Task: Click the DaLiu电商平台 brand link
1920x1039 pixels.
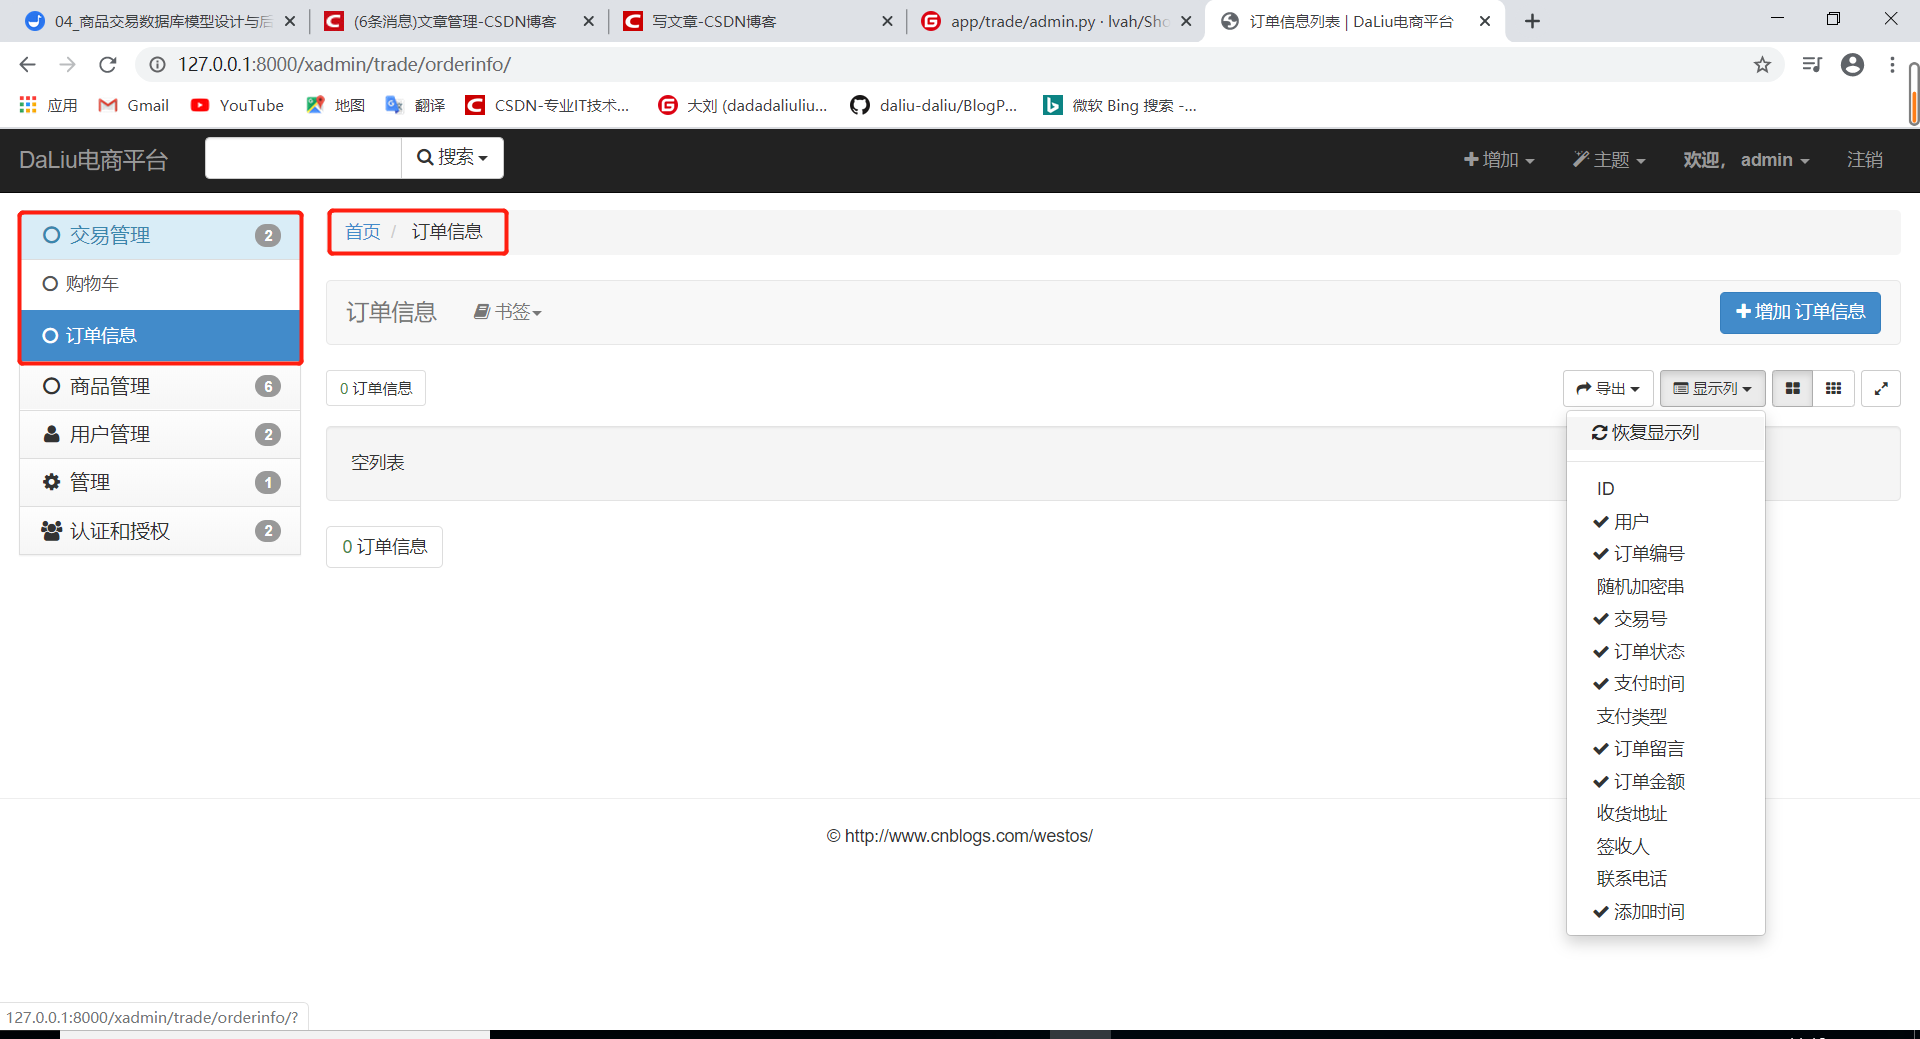Action: (x=93, y=160)
